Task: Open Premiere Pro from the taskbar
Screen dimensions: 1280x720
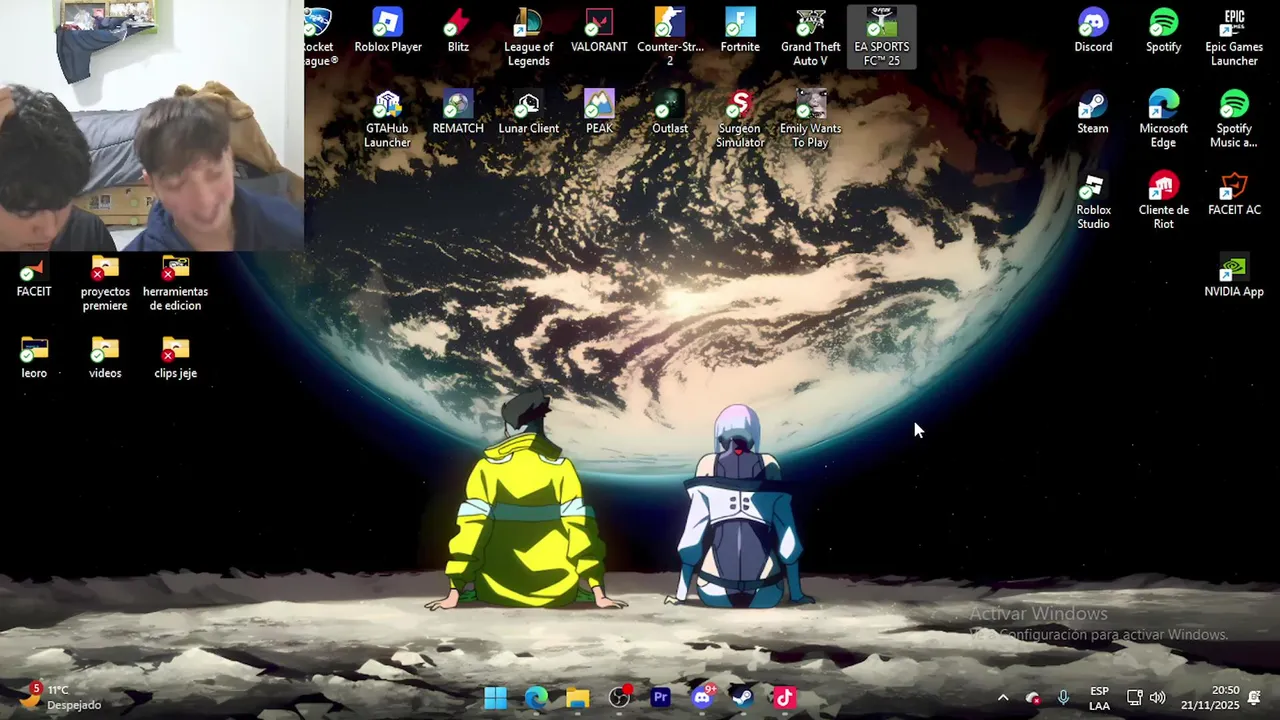Action: 661,697
